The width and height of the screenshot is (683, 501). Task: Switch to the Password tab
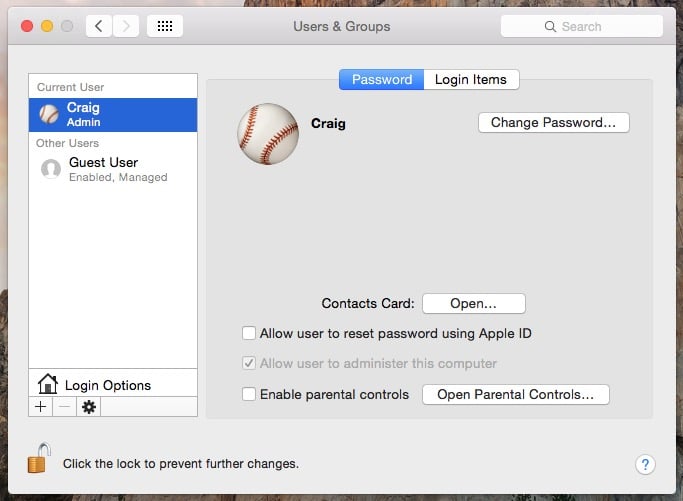click(x=382, y=80)
